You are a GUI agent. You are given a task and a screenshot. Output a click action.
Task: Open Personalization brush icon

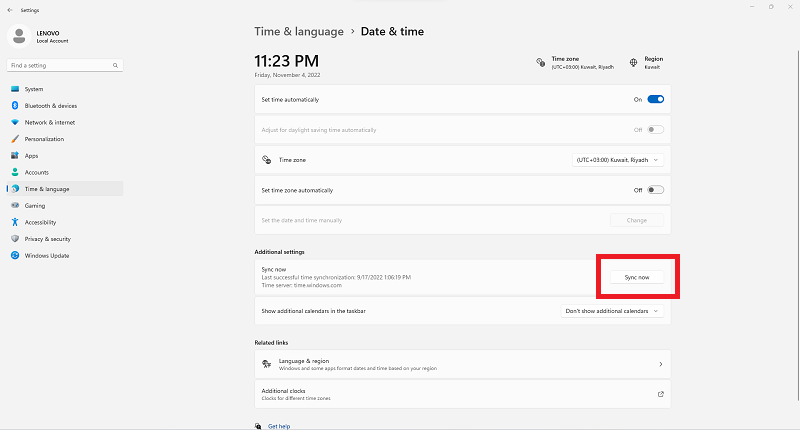point(15,139)
